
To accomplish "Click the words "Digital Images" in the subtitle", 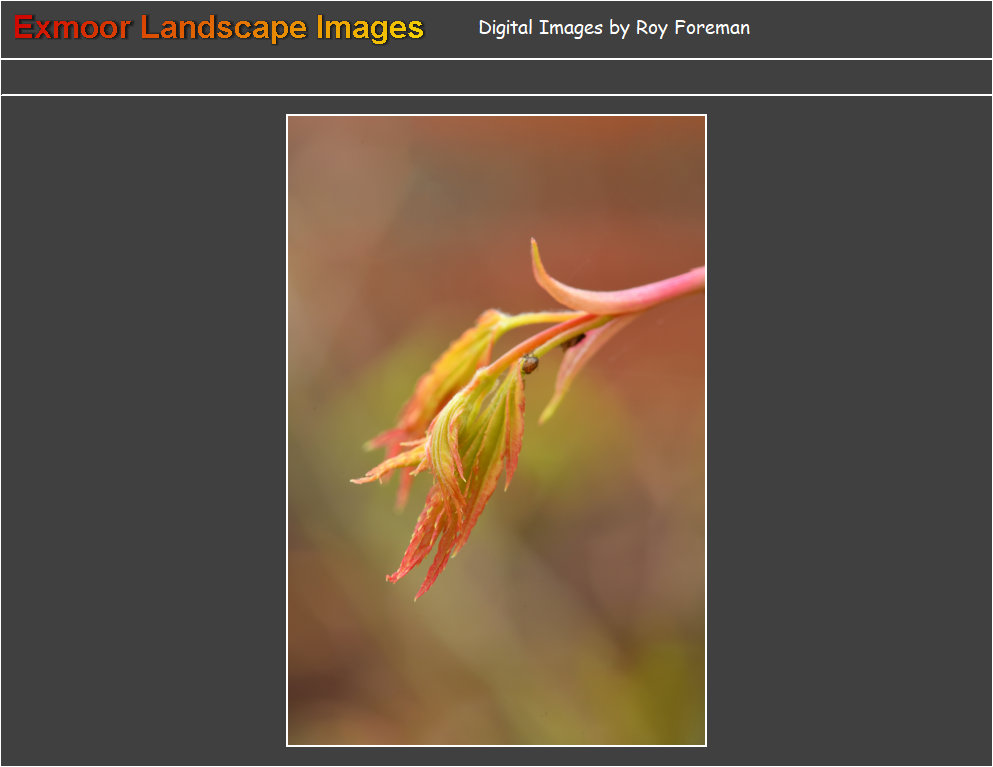I will click(540, 28).
